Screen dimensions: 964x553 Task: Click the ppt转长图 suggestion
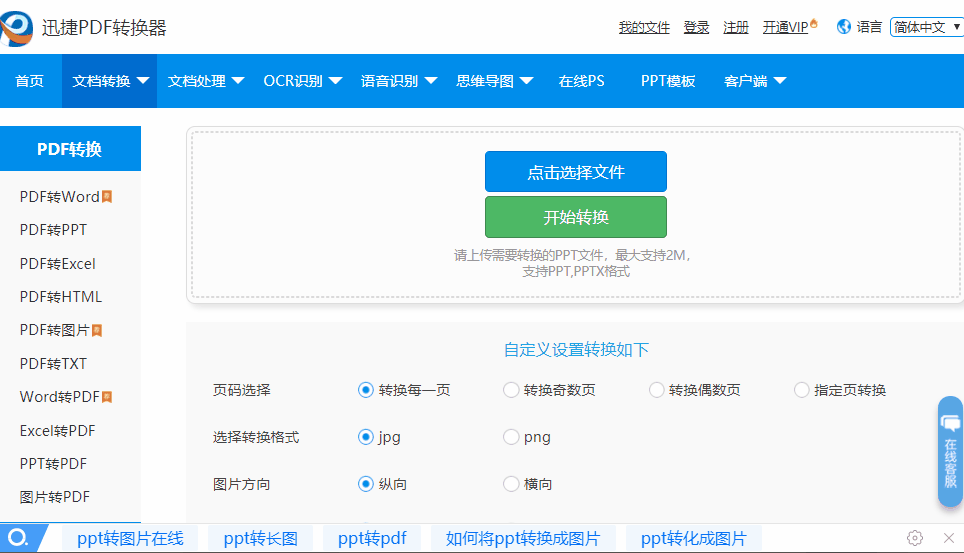261,539
